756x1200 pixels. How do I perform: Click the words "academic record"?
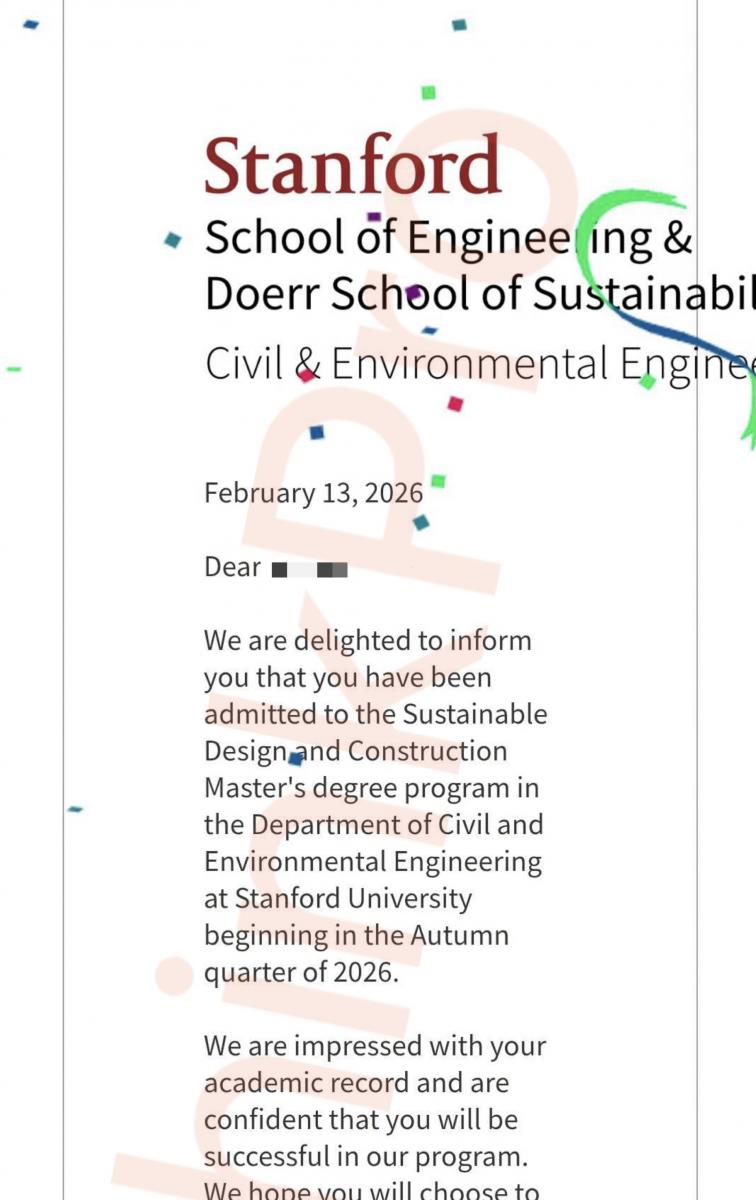coord(306,1083)
